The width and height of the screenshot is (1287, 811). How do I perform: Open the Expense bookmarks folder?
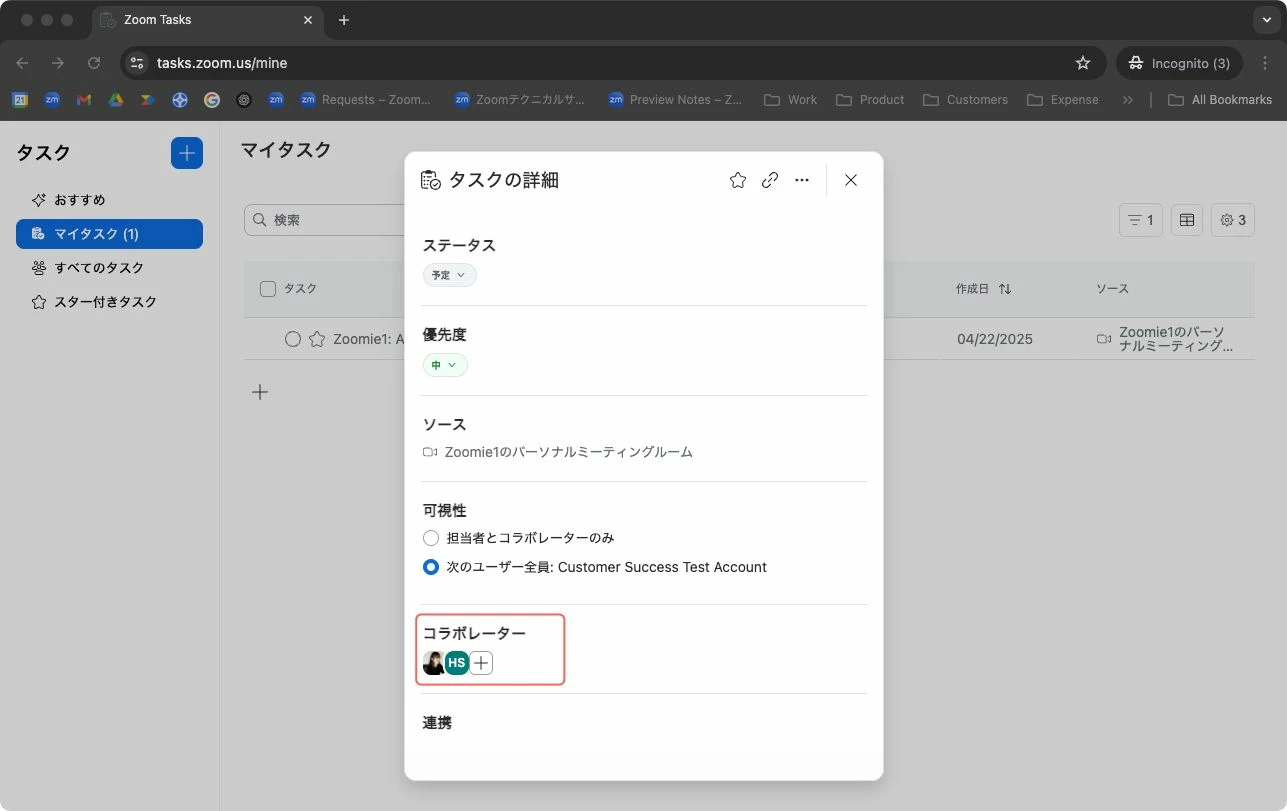1063,100
